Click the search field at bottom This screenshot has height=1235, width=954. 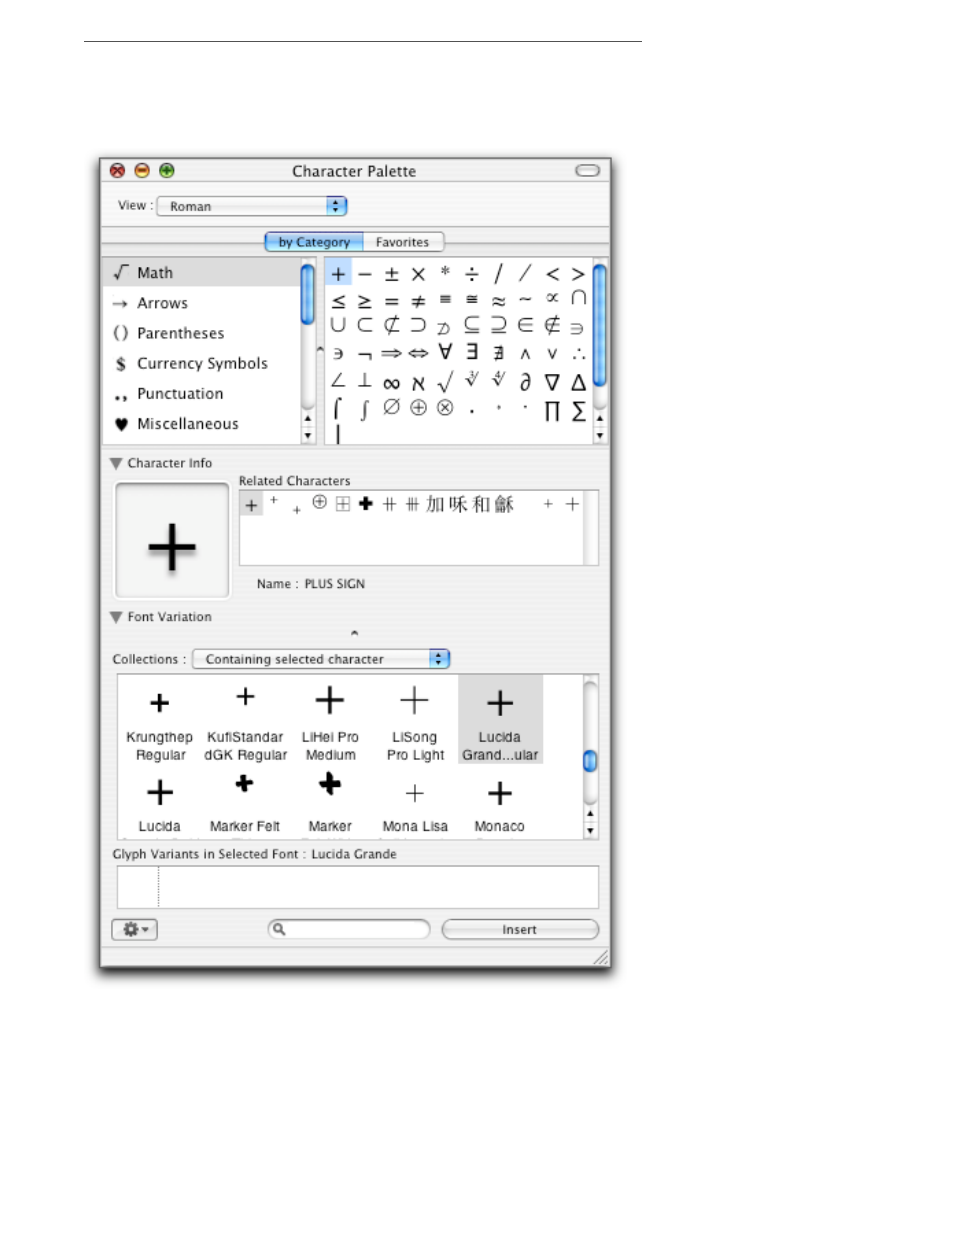tap(349, 929)
